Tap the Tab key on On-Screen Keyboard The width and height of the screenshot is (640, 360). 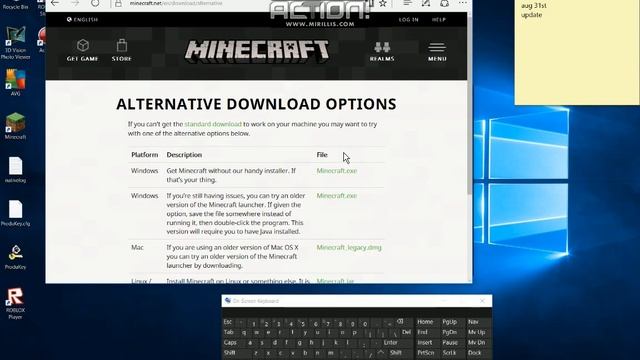[x=229, y=332]
